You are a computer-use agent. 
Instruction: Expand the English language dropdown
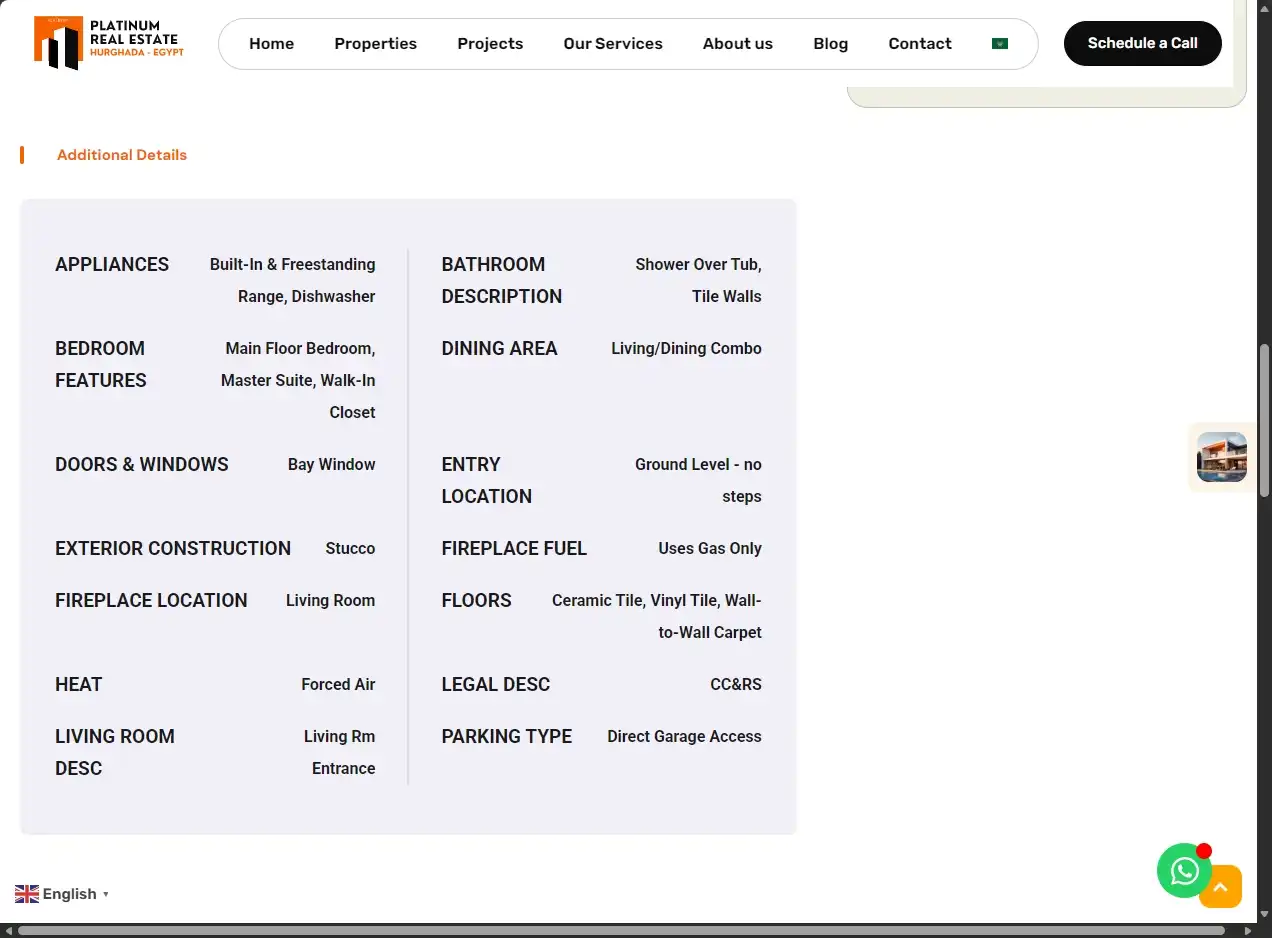tap(62, 894)
